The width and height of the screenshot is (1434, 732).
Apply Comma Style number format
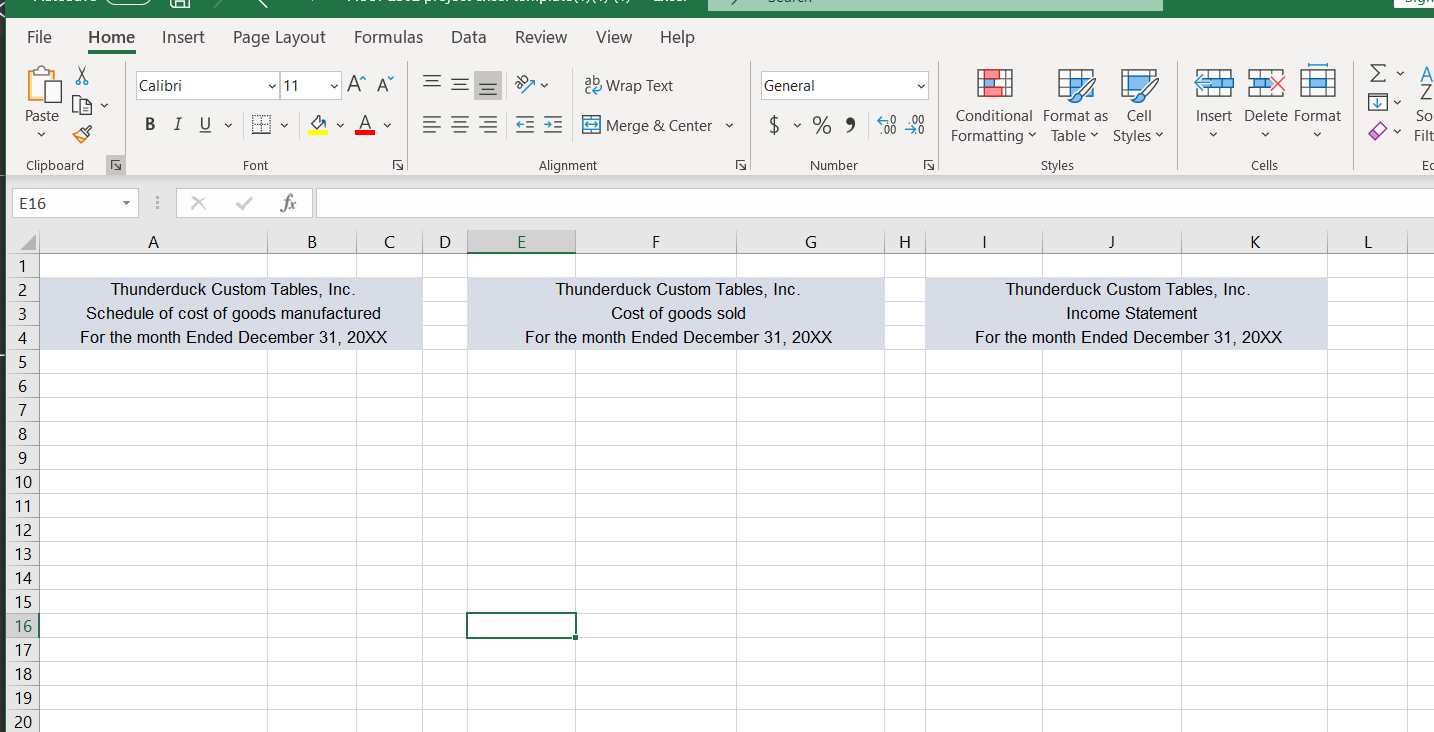850,125
